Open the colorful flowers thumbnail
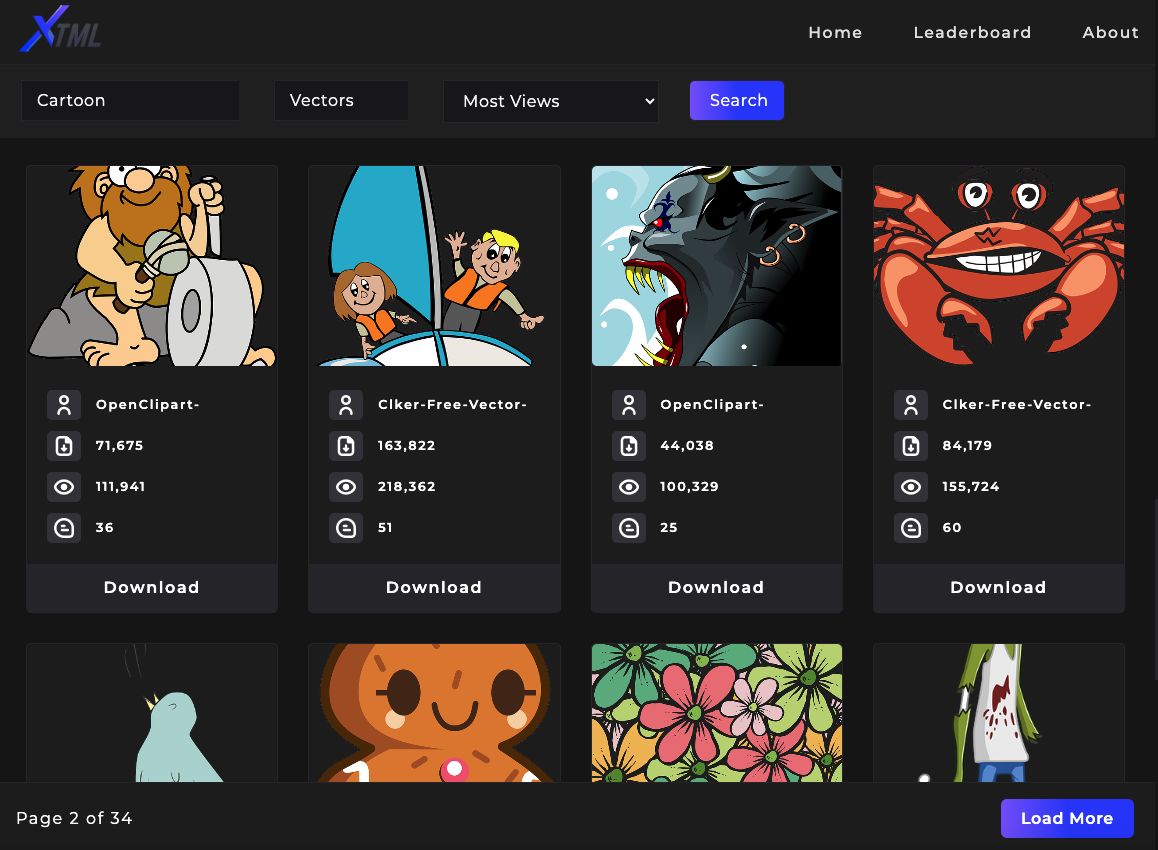The image size is (1158, 850). point(716,713)
